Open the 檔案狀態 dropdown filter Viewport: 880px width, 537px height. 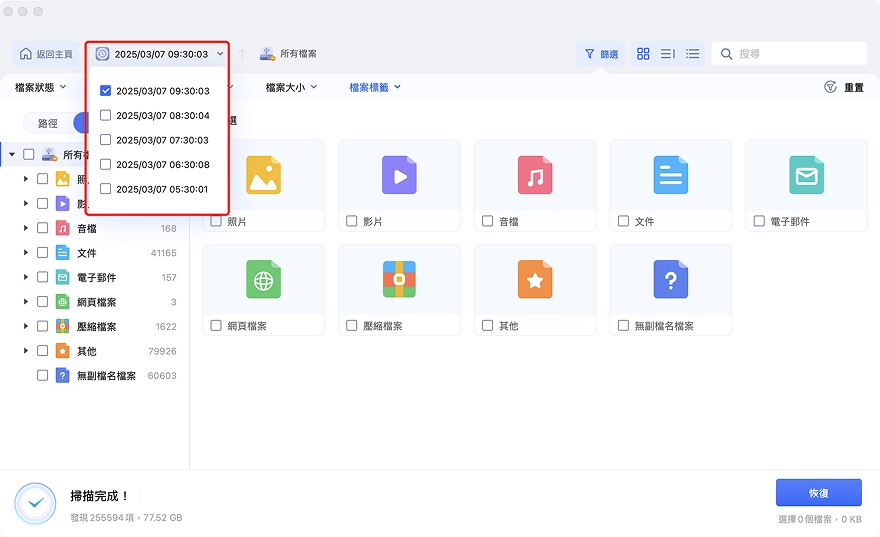coord(40,87)
